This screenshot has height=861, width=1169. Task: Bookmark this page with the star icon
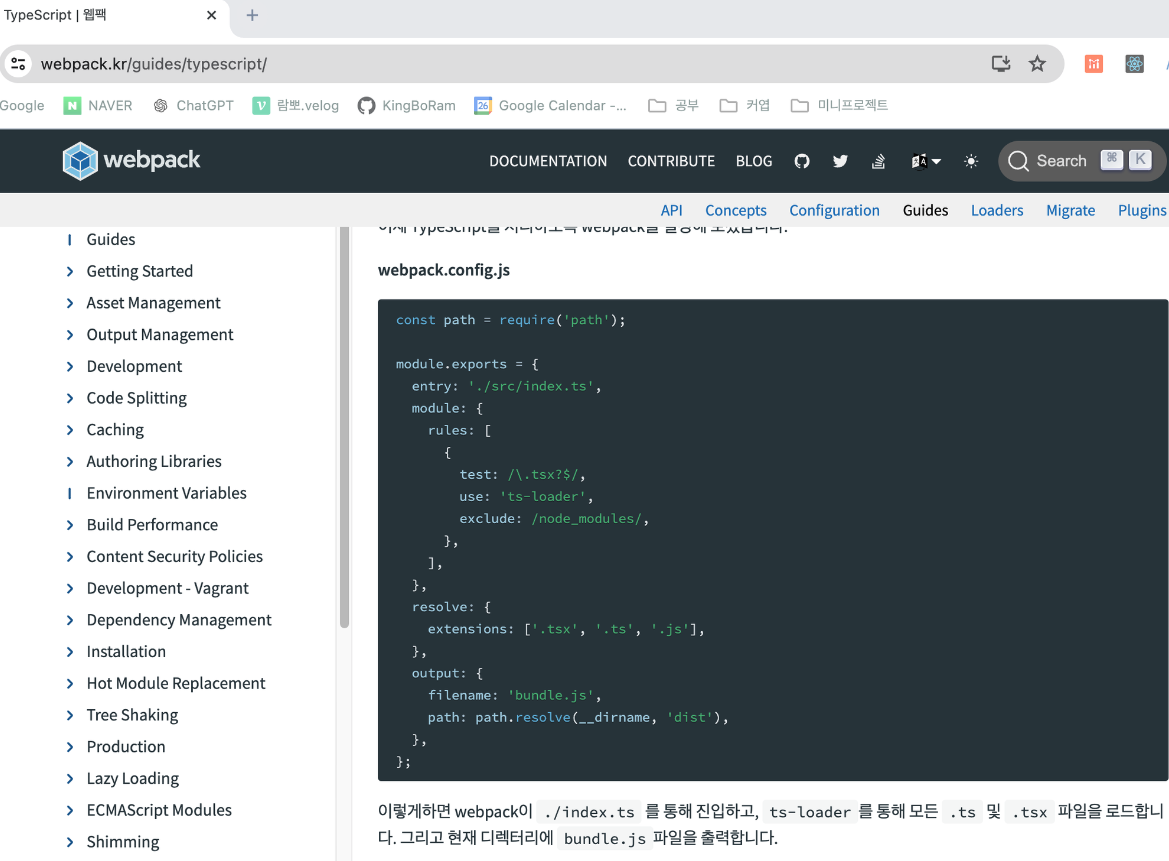point(1037,64)
